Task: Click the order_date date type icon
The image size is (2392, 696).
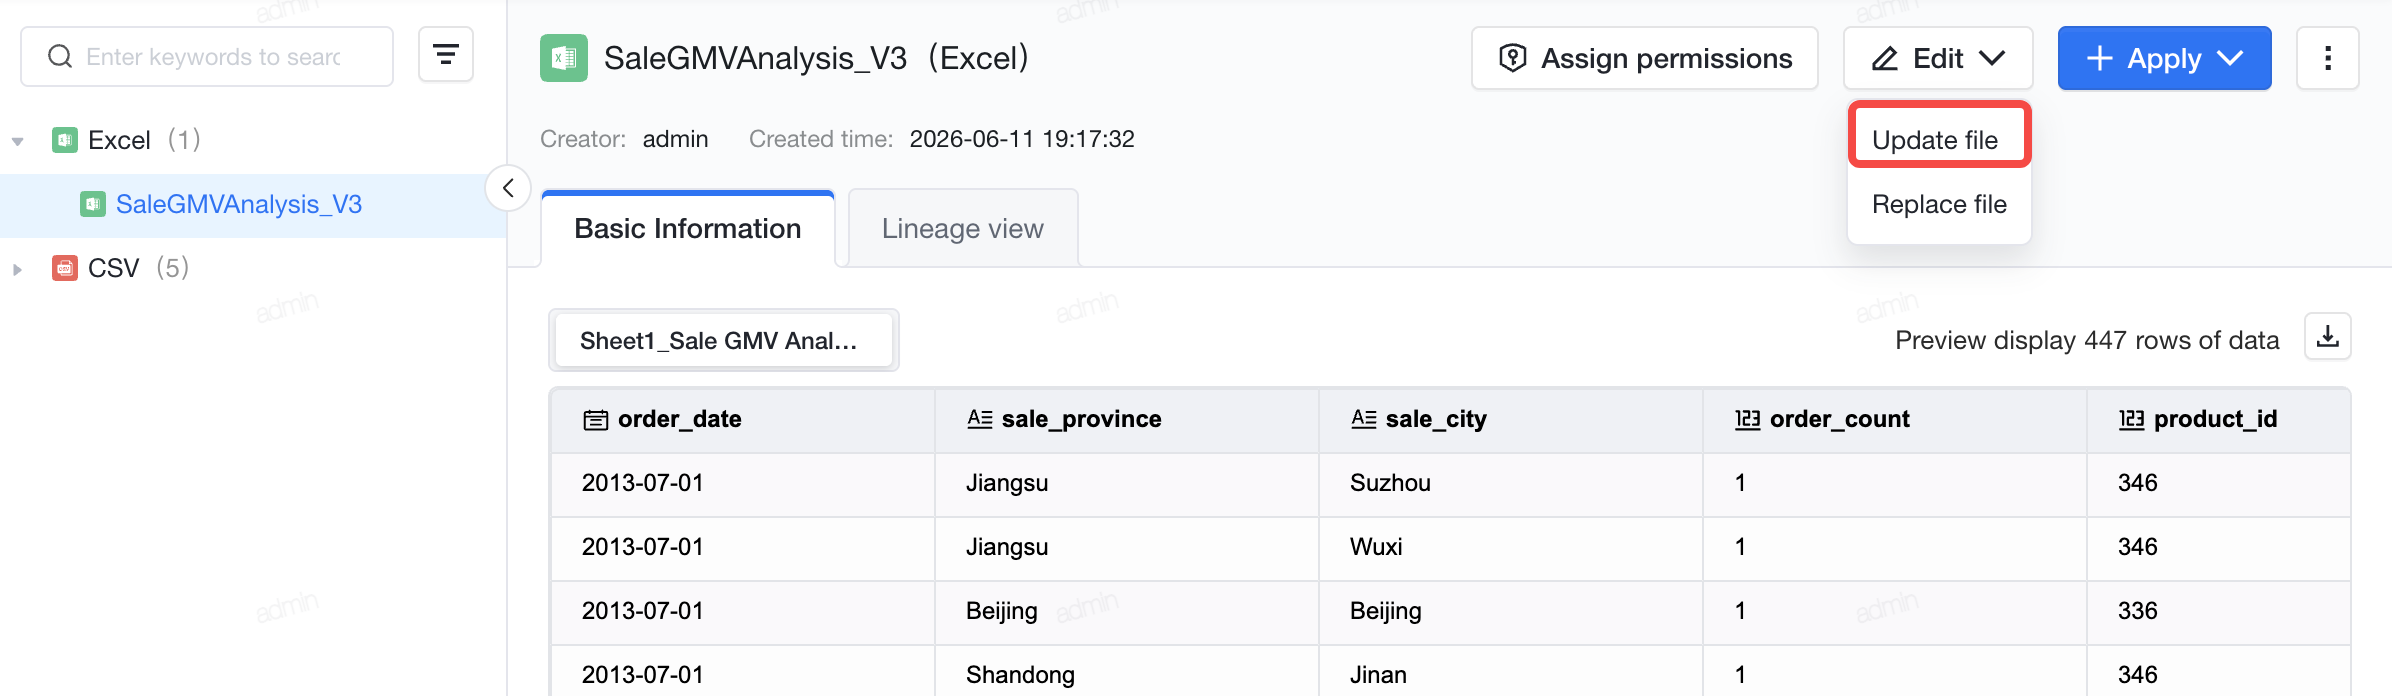Action: point(596,420)
